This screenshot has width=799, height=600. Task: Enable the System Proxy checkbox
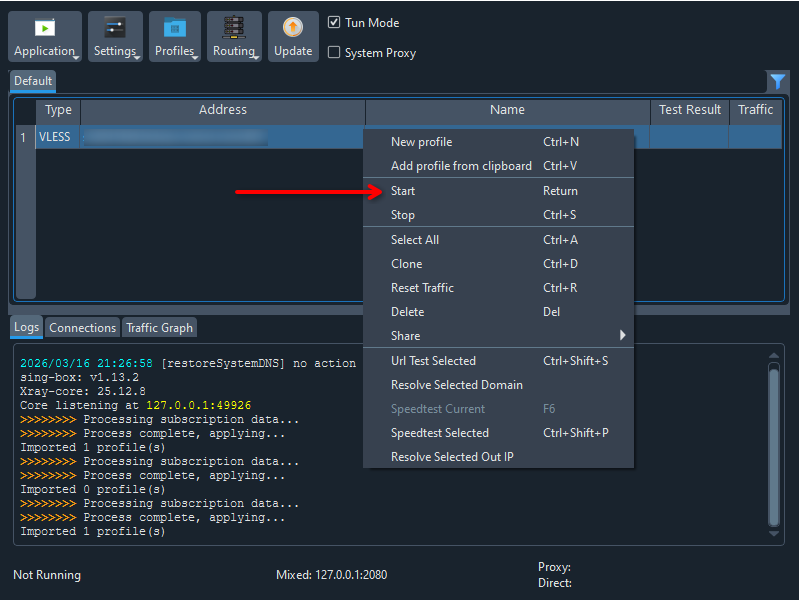coord(335,53)
